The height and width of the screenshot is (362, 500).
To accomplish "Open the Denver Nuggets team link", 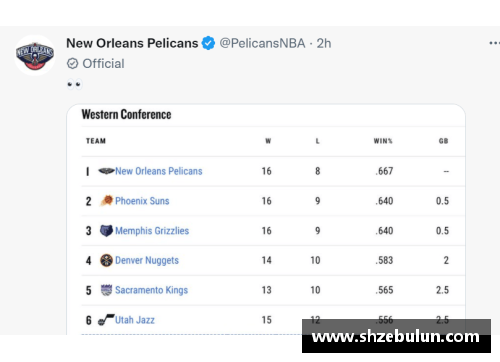I will click(147, 260).
